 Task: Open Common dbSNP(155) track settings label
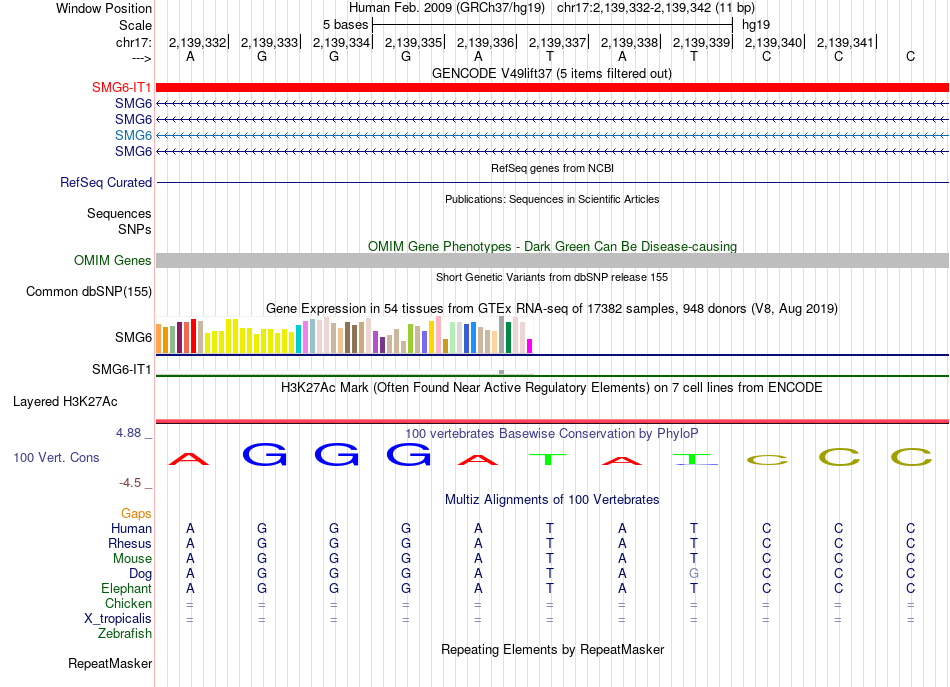(89, 291)
